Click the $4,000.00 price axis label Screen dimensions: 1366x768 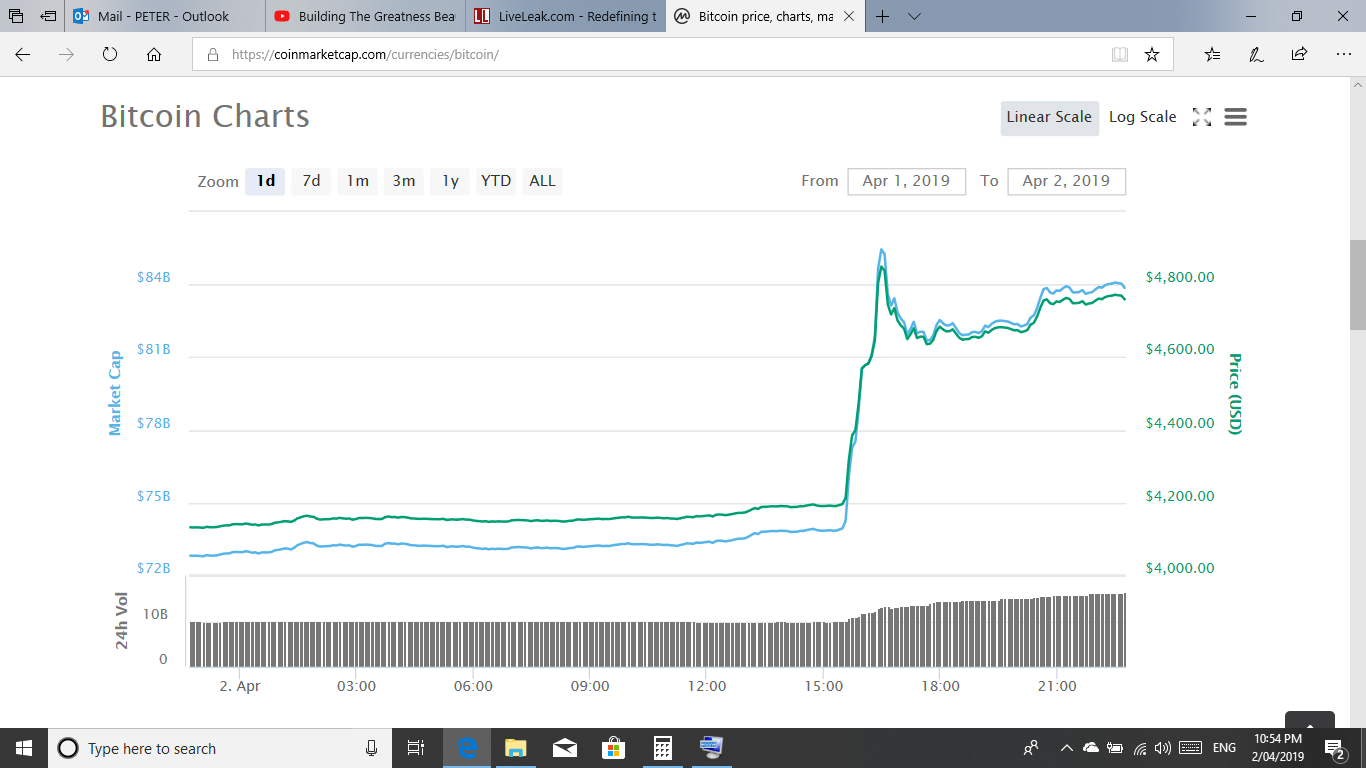[x=1180, y=568]
